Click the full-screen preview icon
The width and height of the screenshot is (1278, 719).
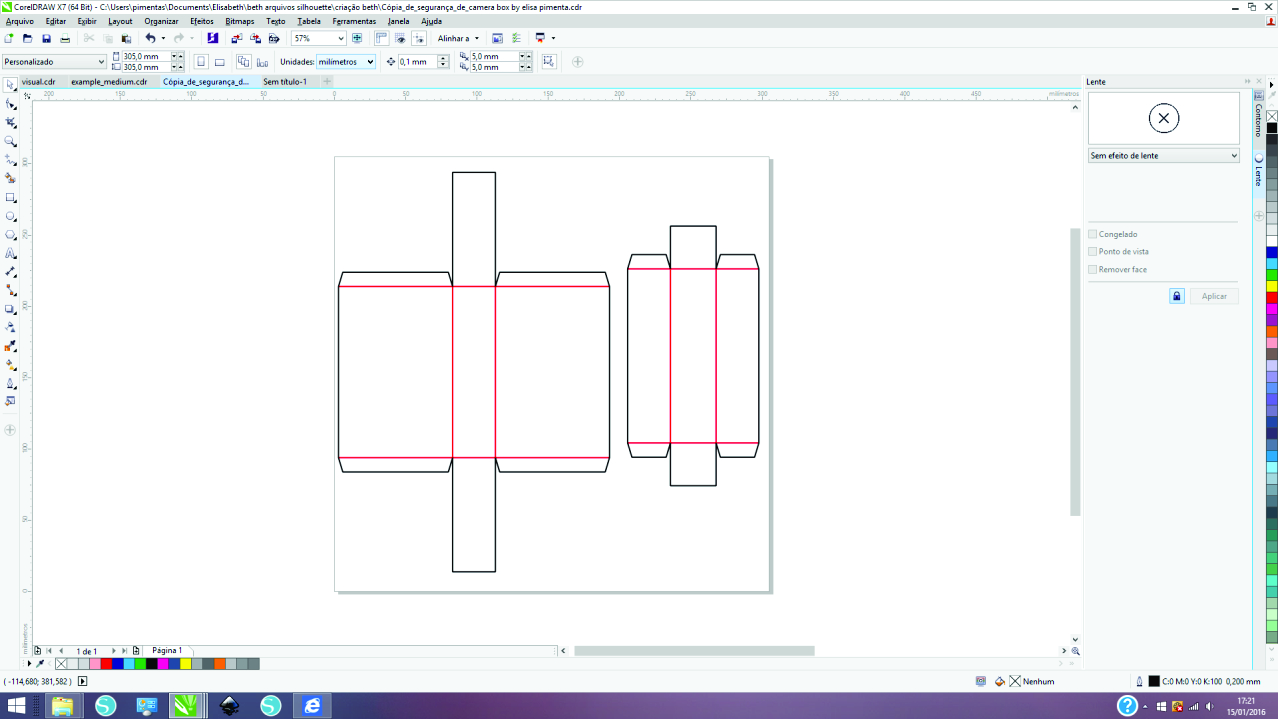click(x=357, y=38)
